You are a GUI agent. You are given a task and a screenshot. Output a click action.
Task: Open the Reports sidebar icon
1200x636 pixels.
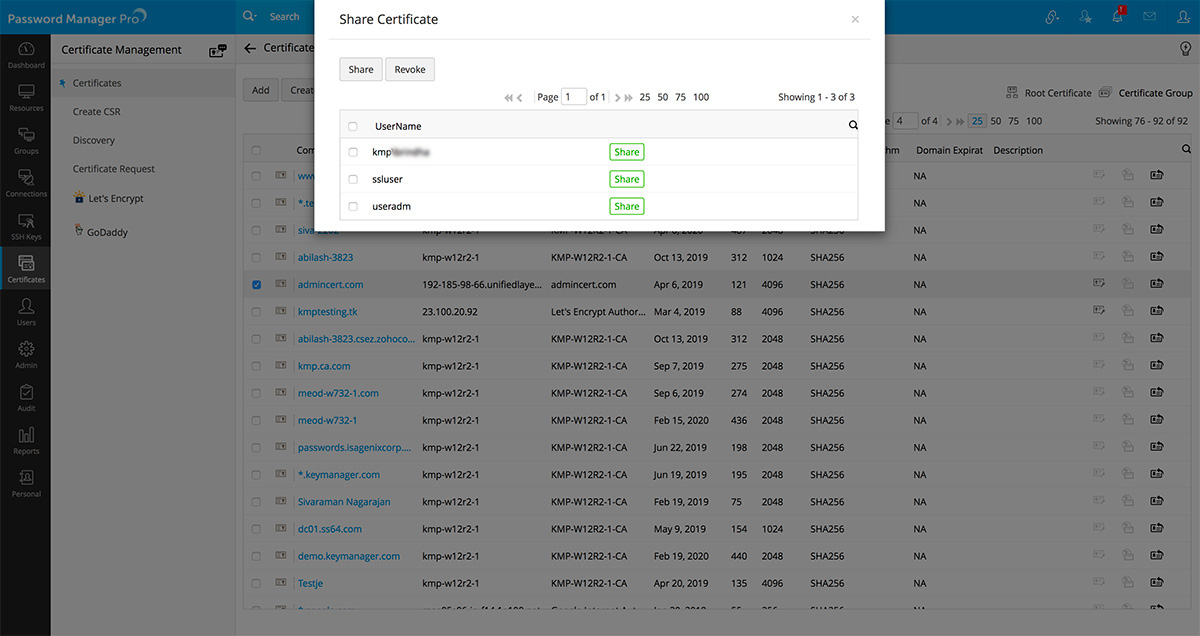click(x=26, y=440)
